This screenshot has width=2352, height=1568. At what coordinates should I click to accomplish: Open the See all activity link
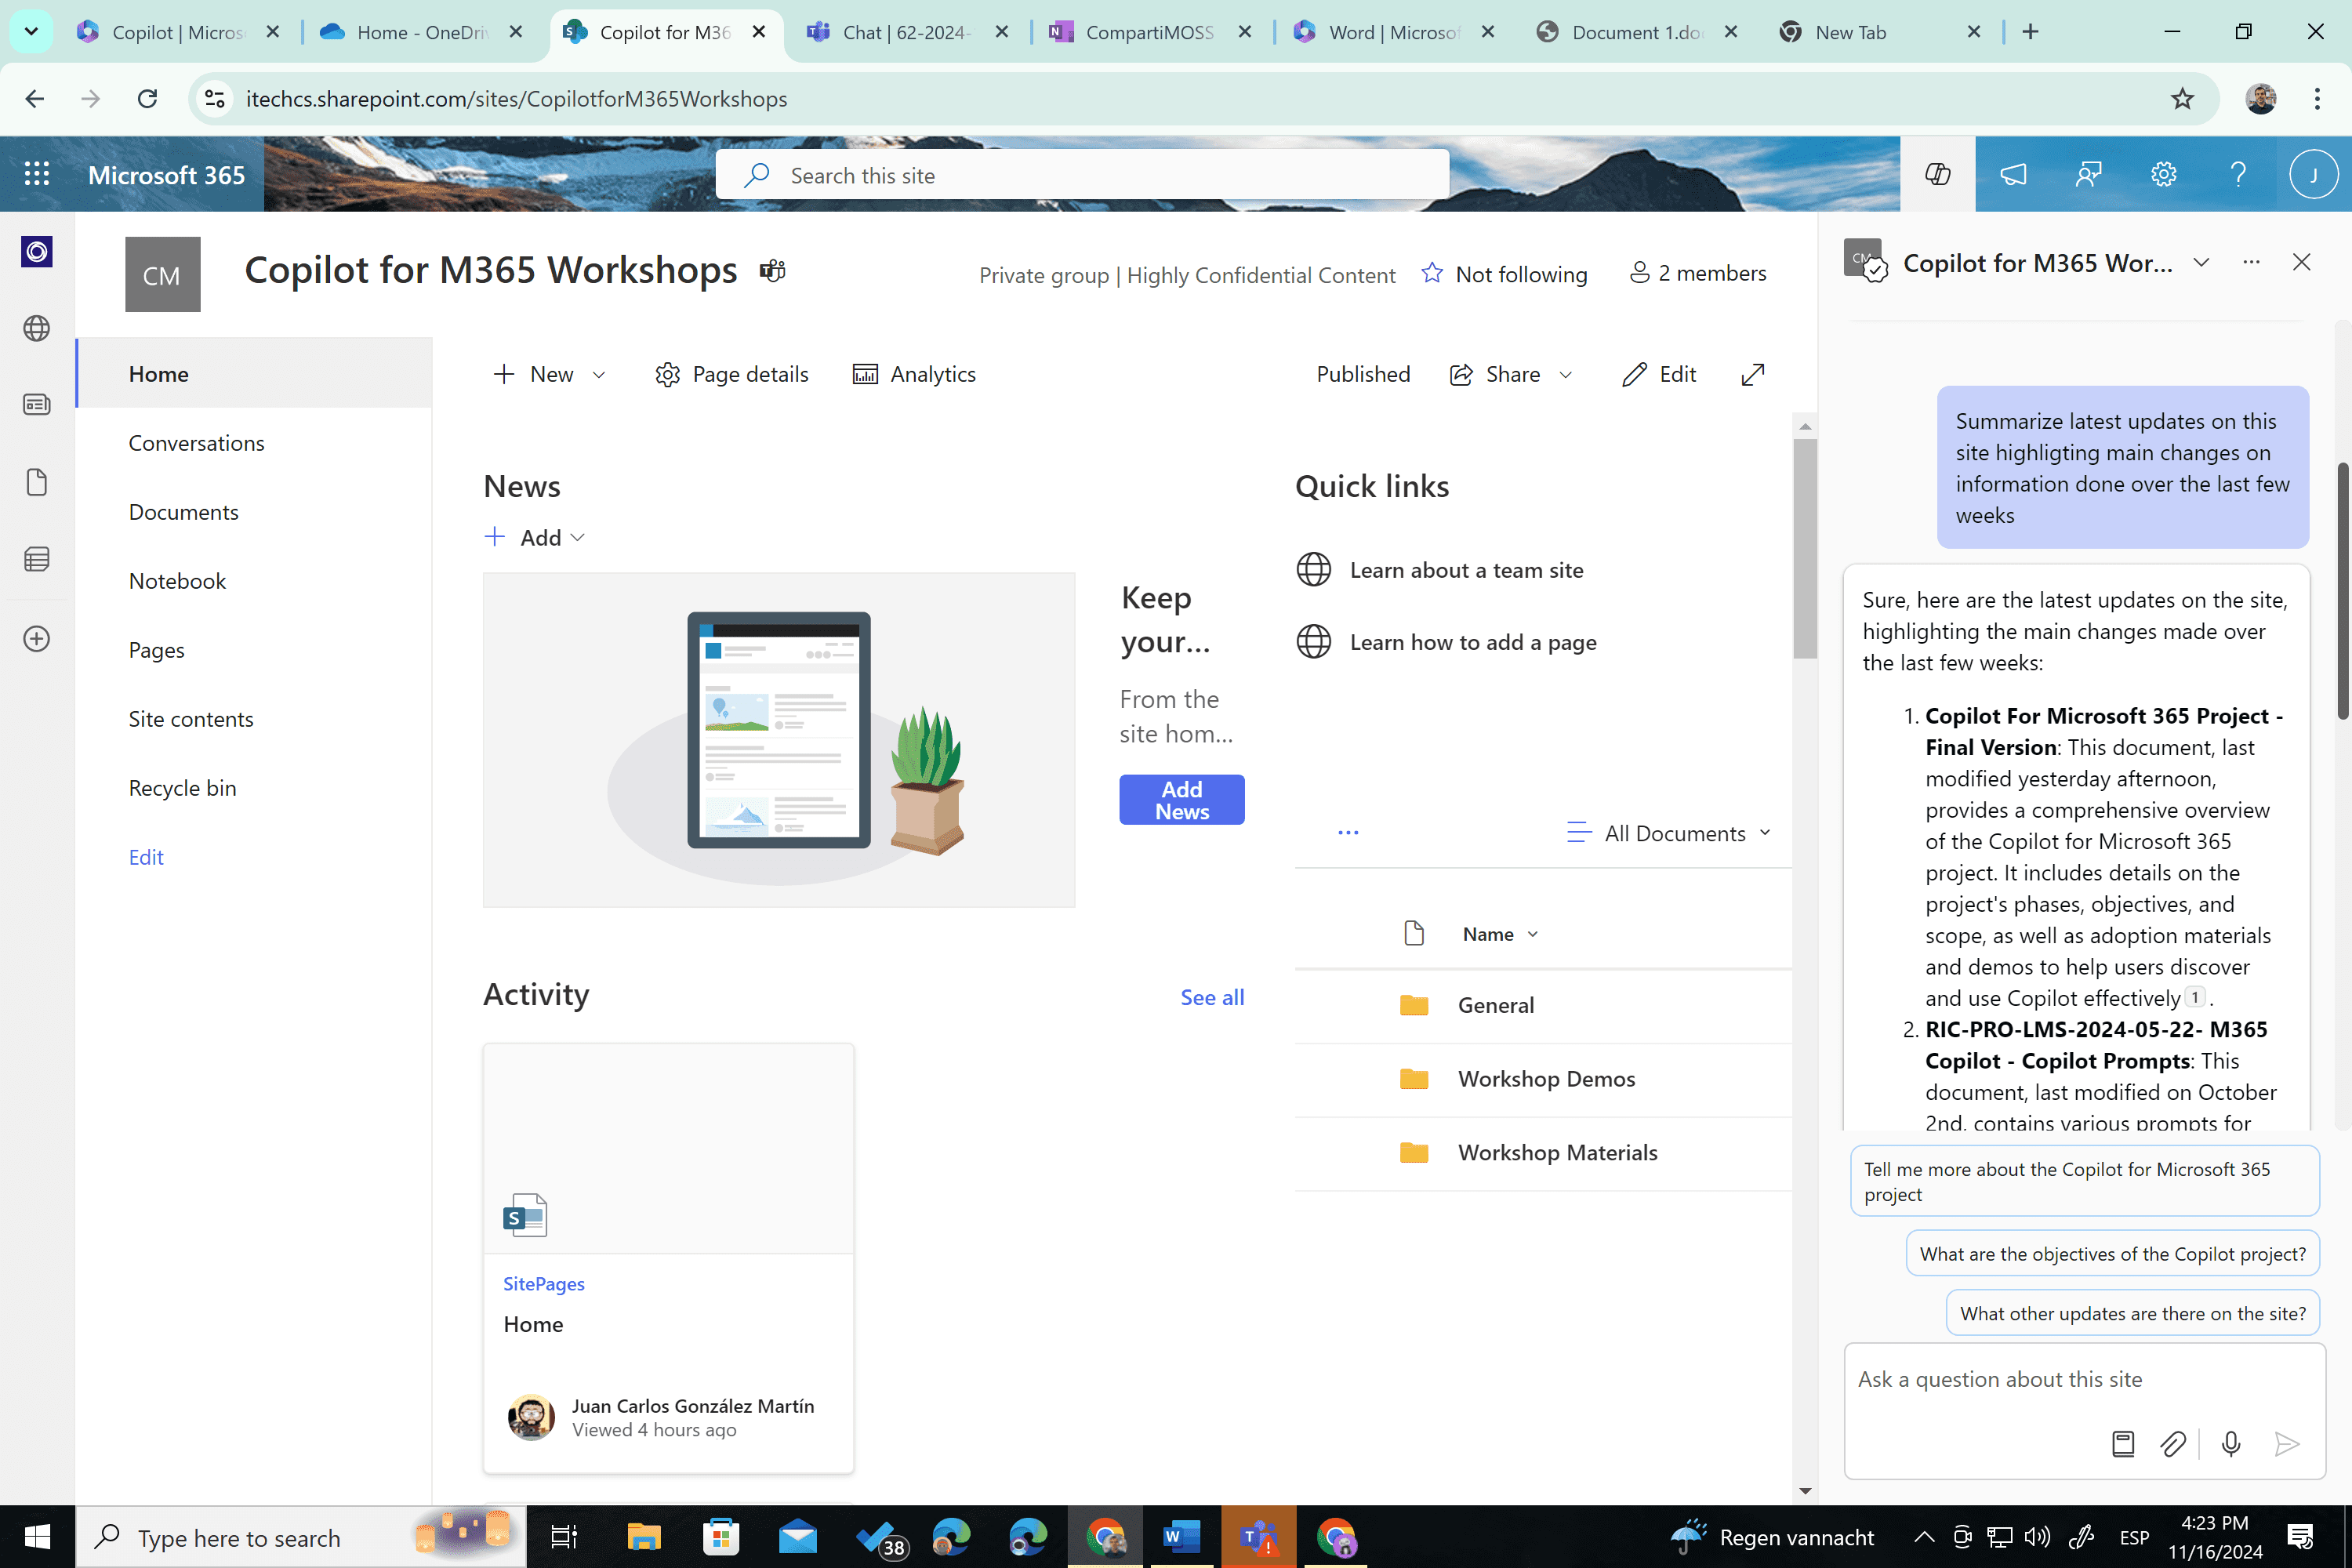coord(1211,997)
